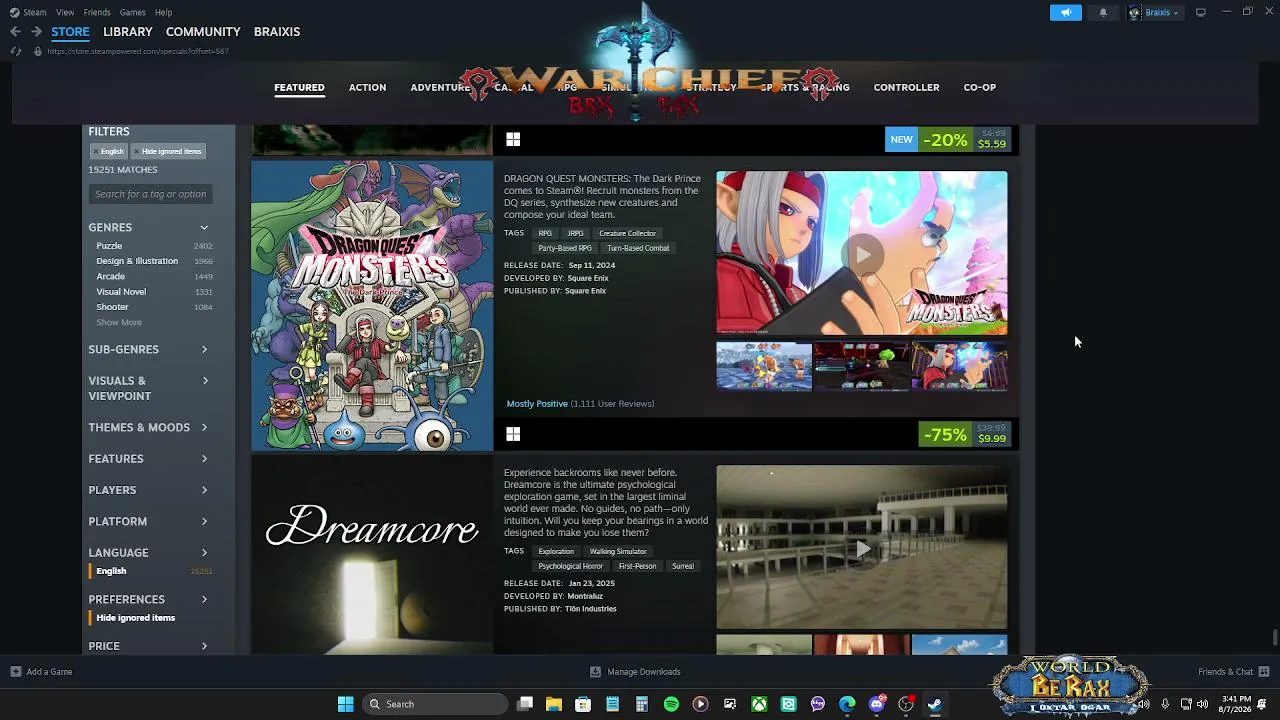Click the -75% $9.99 price button
The image size is (1280, 720).
pos(964,435)
